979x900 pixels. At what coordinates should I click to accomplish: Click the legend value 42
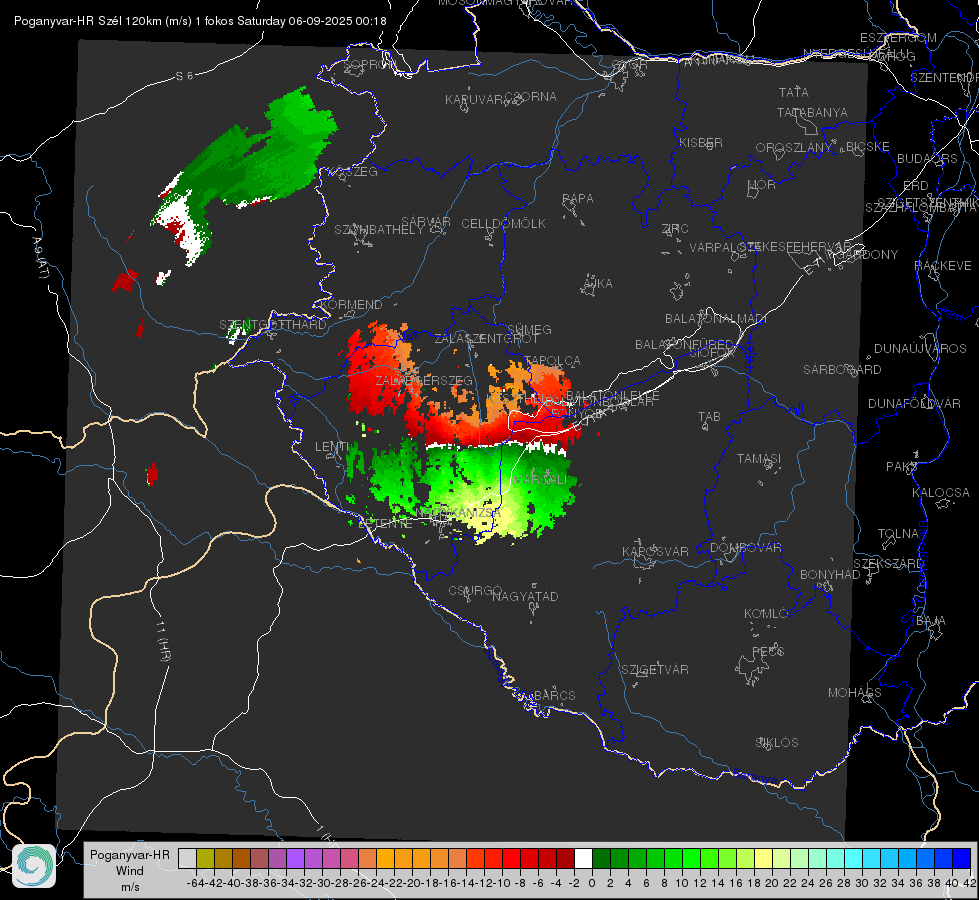969,883
